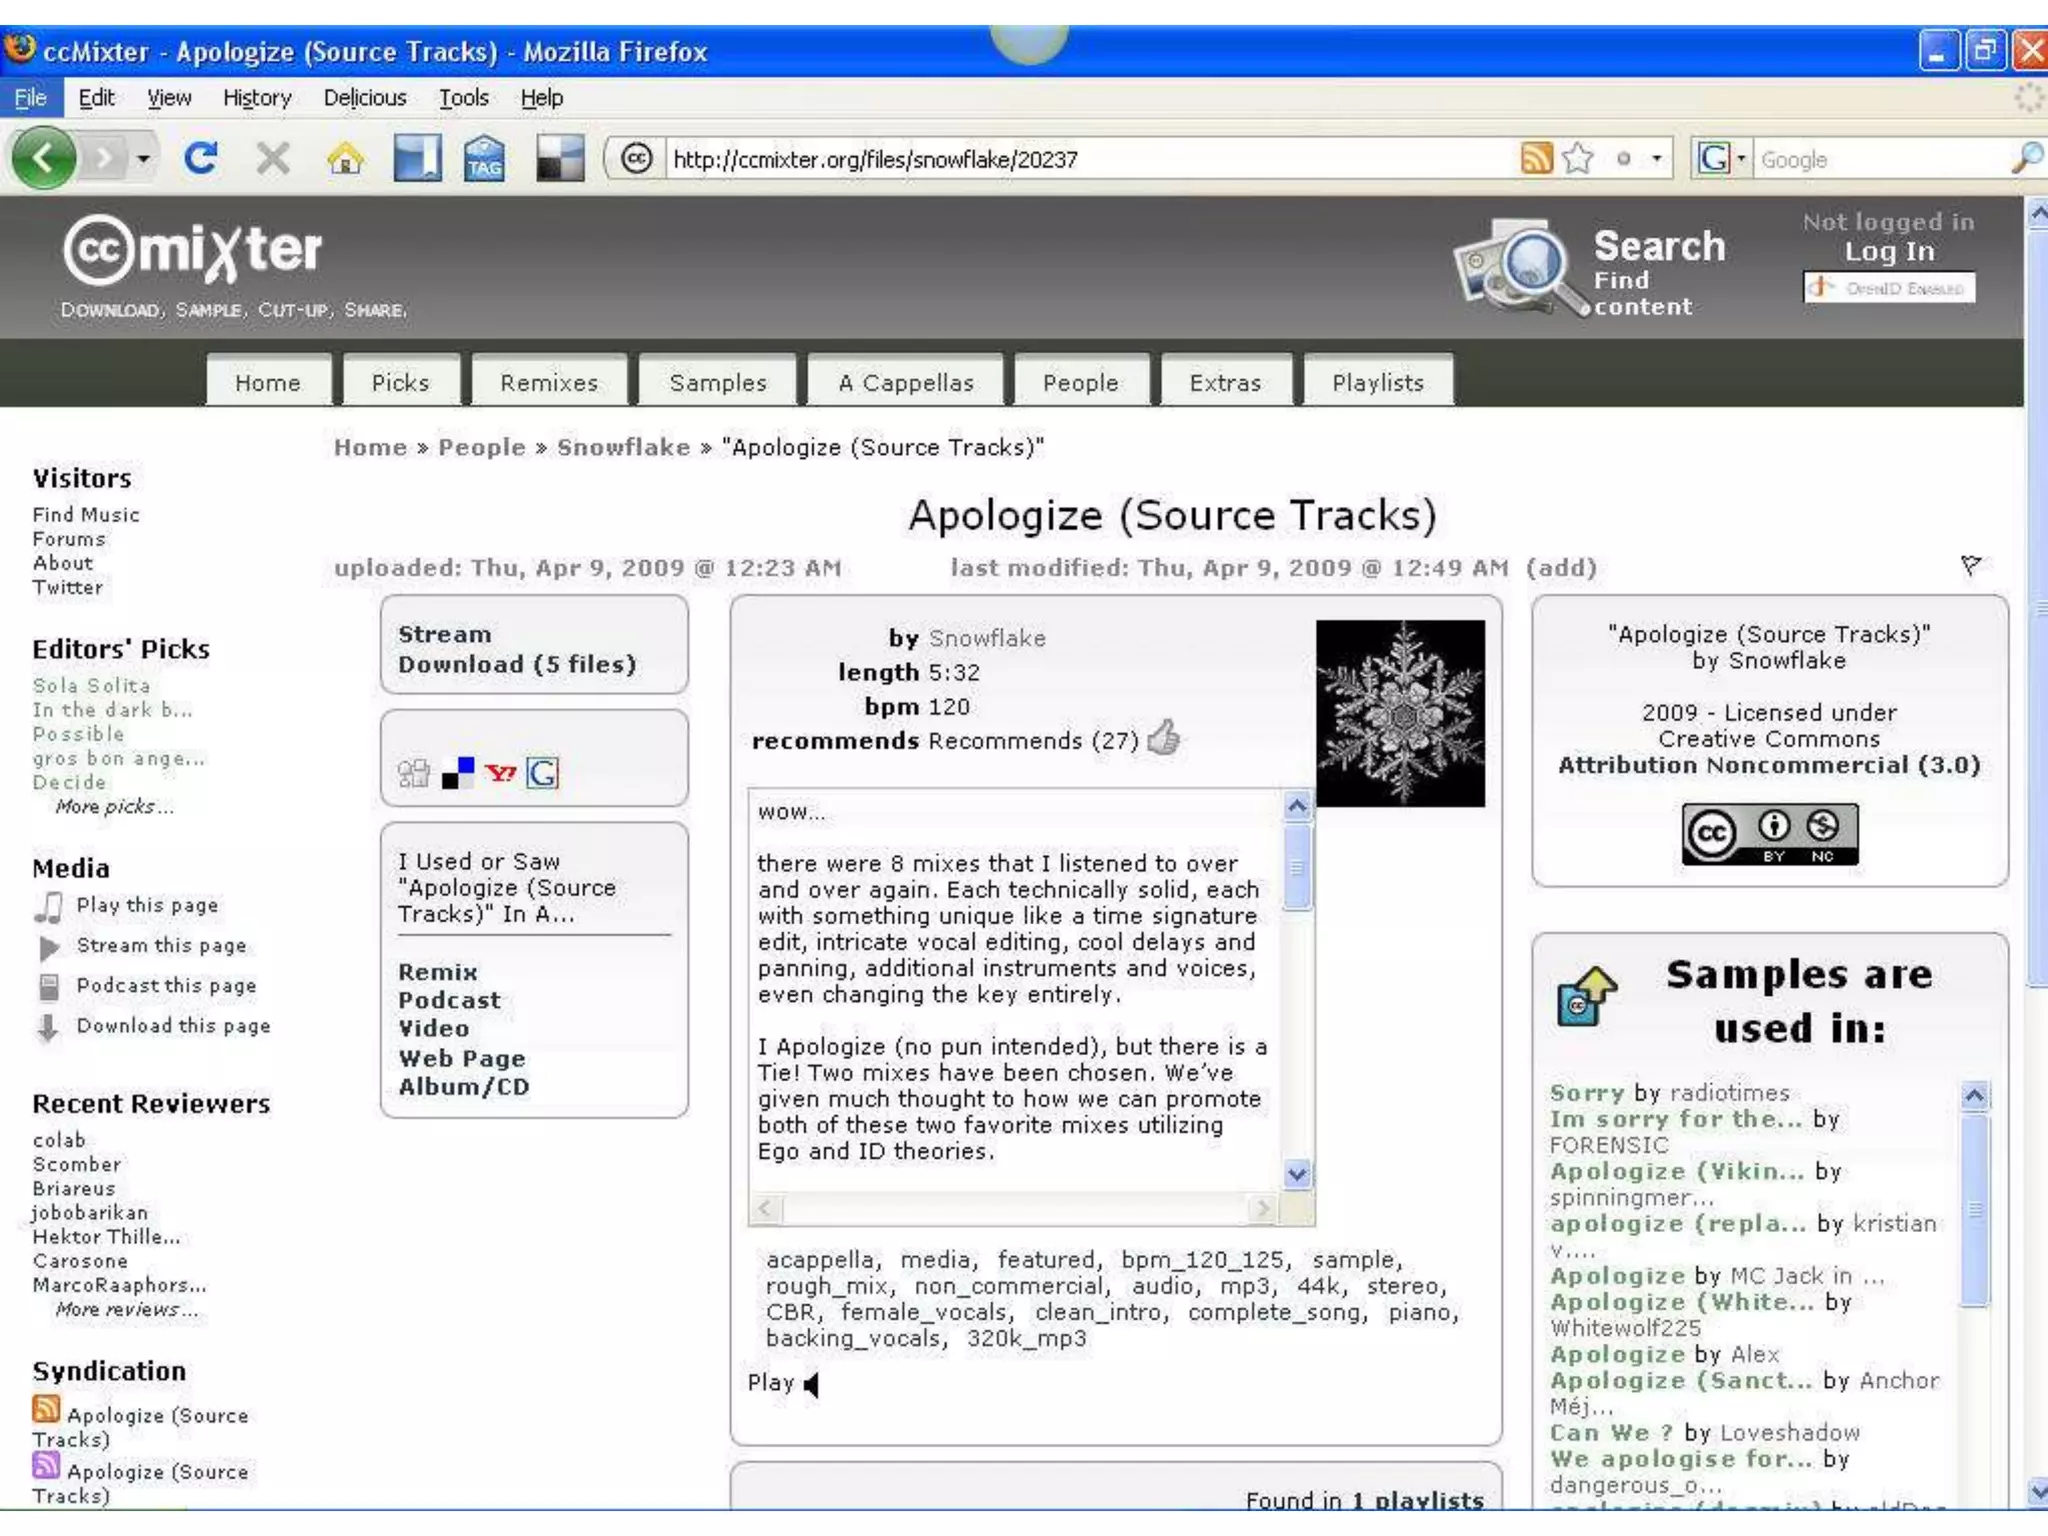Click the Play speaker icon
Screen dimensions: 2048x1536
point(811,1384)
